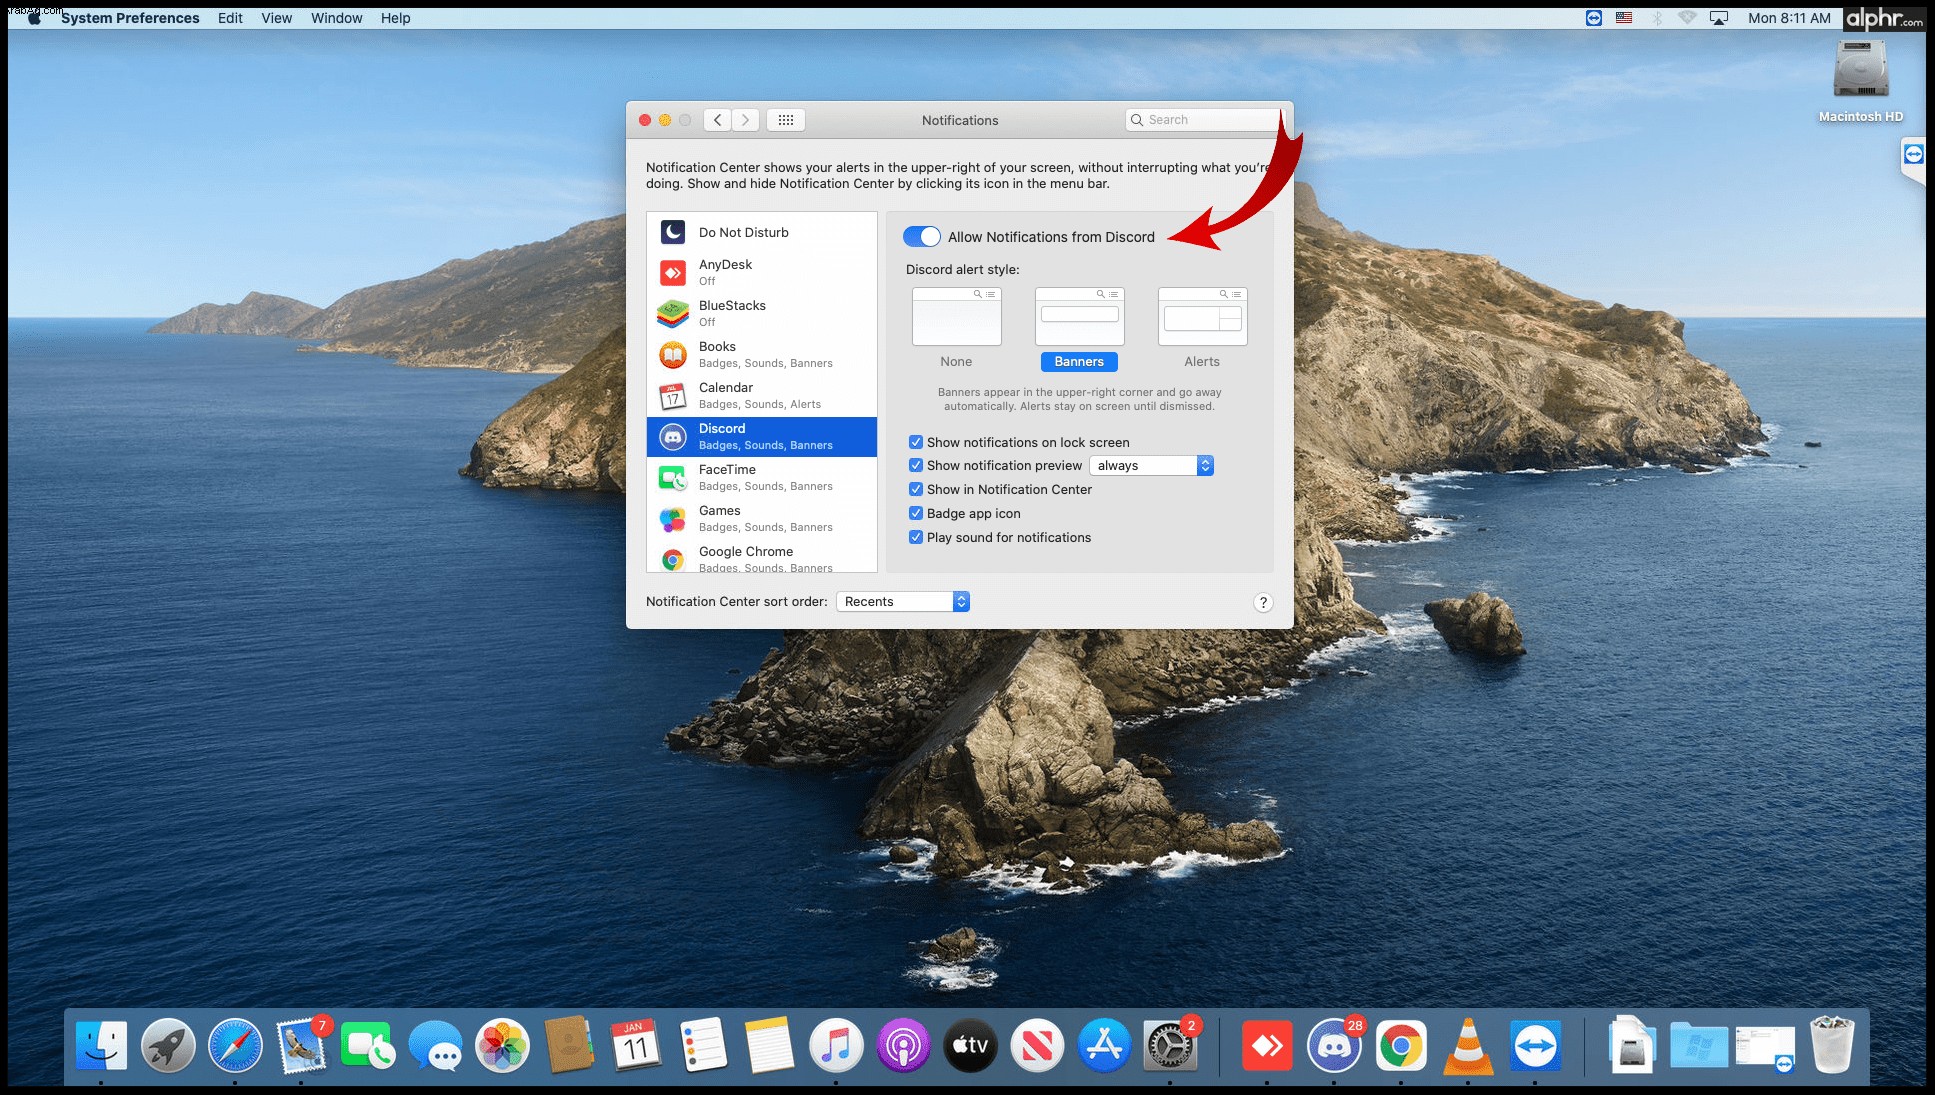Click the Search field in Notifications window
The width and height of the screenshot is (1935, 1095).
[1203, 120]
